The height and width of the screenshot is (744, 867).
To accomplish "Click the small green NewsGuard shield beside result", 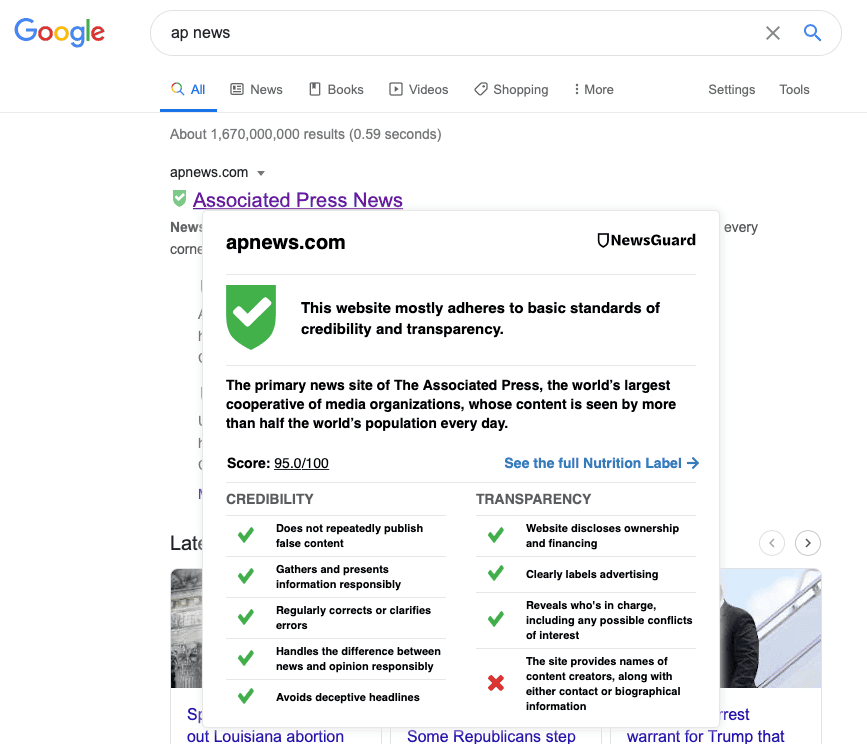I will click(x=179, y=199).
